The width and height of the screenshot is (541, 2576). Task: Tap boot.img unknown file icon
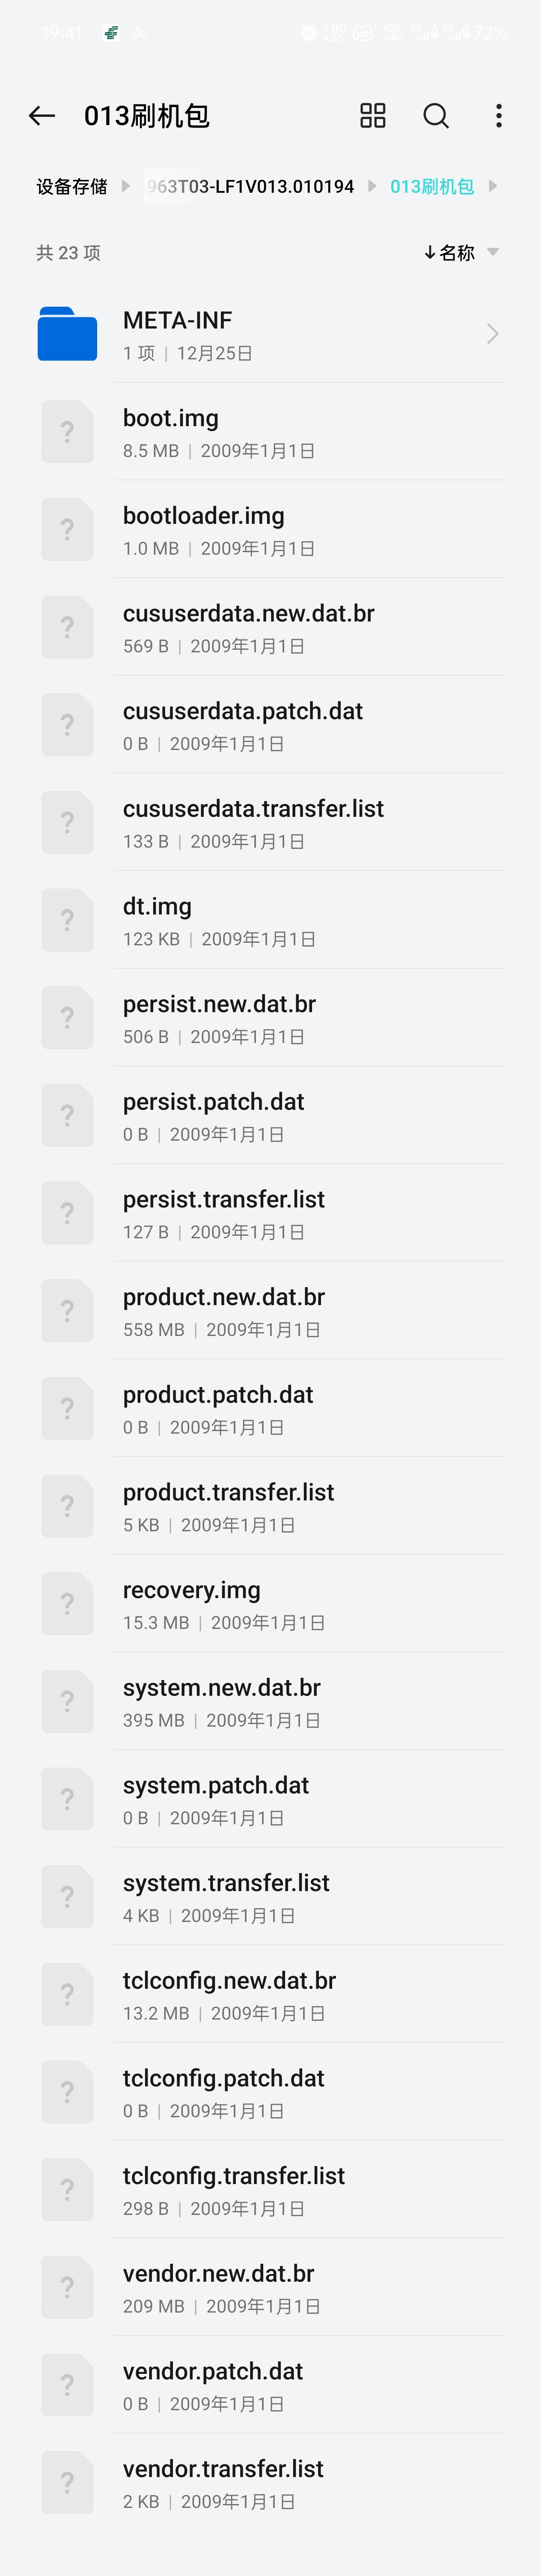[x=67, y=432]
